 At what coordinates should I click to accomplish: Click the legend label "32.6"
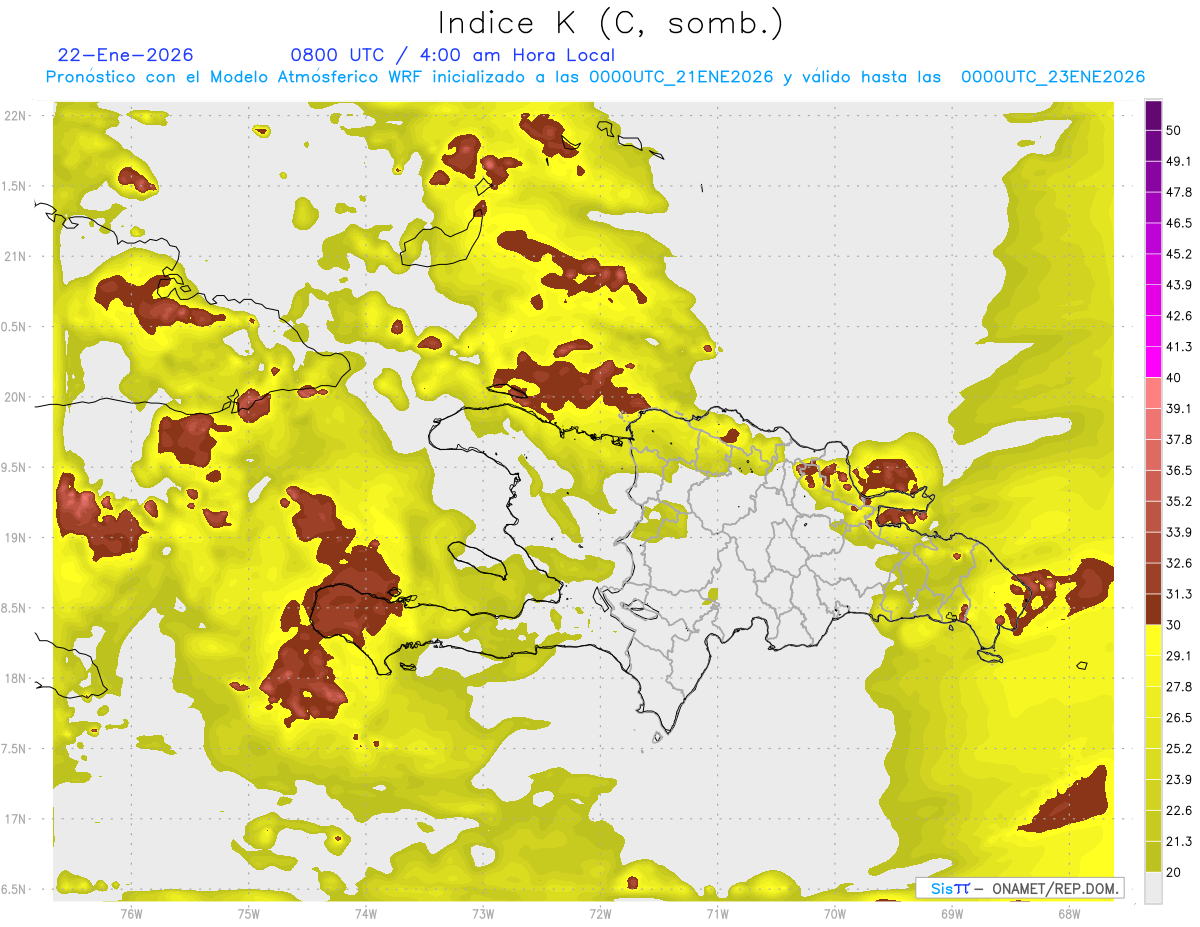point(1179,563)
